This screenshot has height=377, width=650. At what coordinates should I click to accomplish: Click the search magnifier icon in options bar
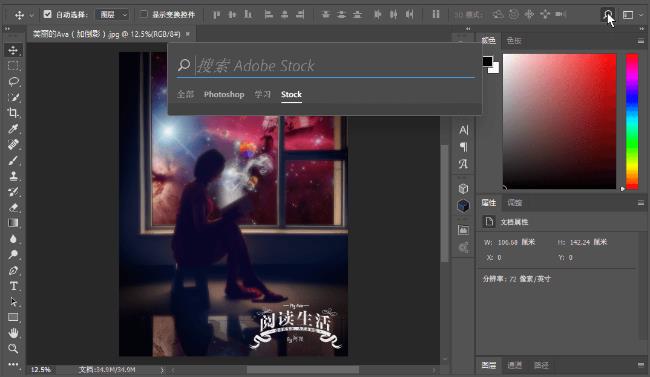[608, 15]
